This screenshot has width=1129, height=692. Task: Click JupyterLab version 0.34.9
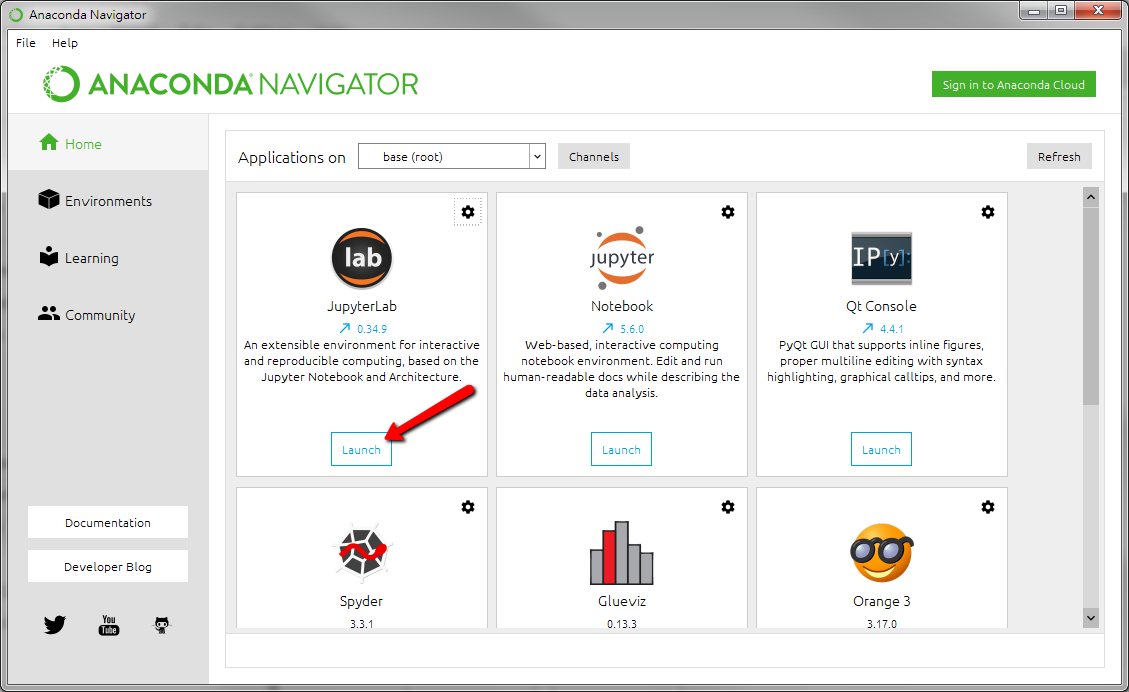point(372,329)
